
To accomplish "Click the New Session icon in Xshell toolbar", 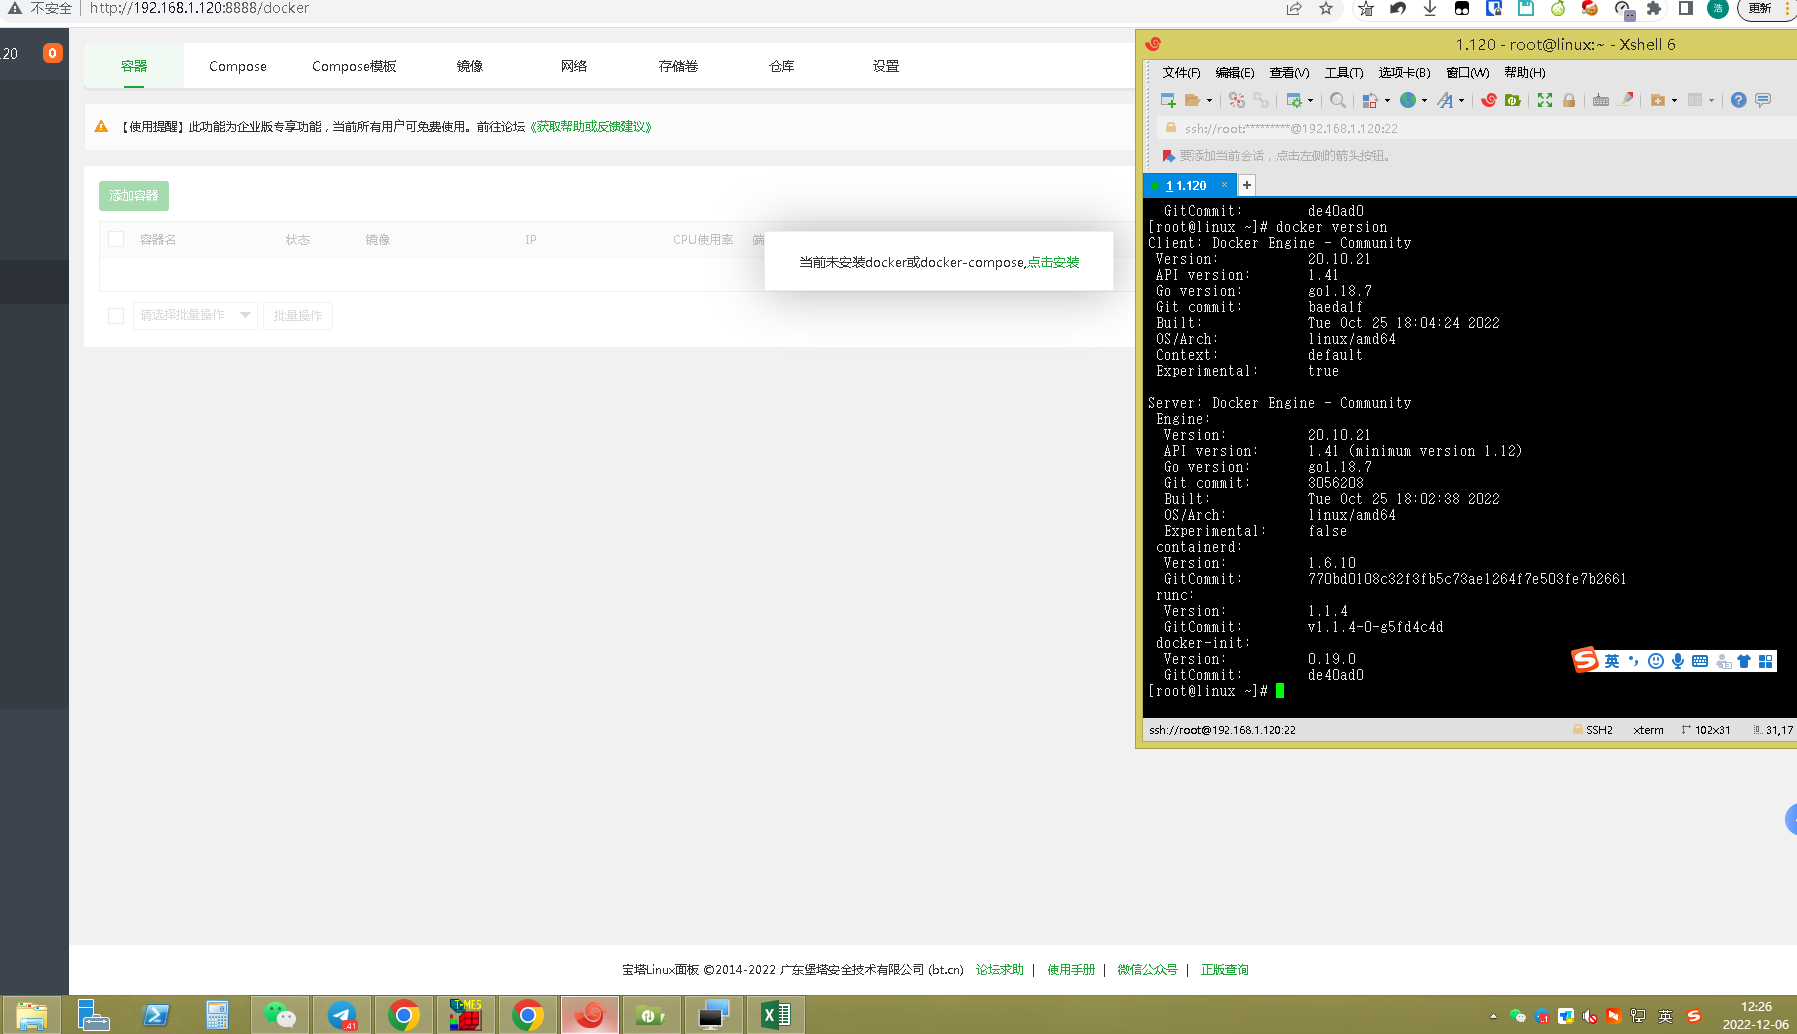I will pyautogui.click(x=1168, y=100).
